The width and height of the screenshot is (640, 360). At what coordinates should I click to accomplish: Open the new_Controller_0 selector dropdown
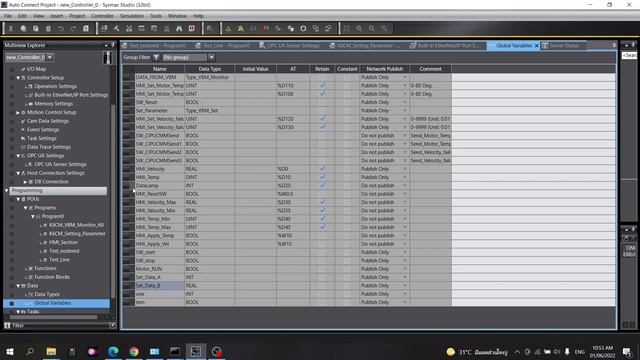point(50,57)
